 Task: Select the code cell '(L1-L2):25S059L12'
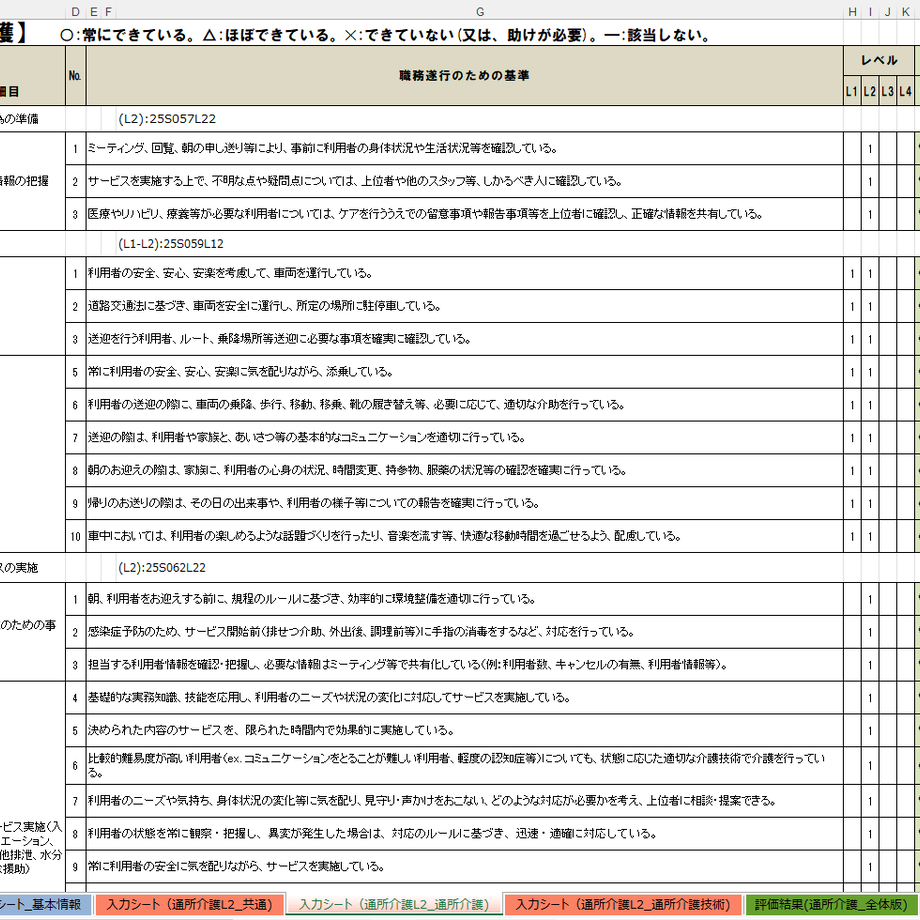(x=171, y=243)
